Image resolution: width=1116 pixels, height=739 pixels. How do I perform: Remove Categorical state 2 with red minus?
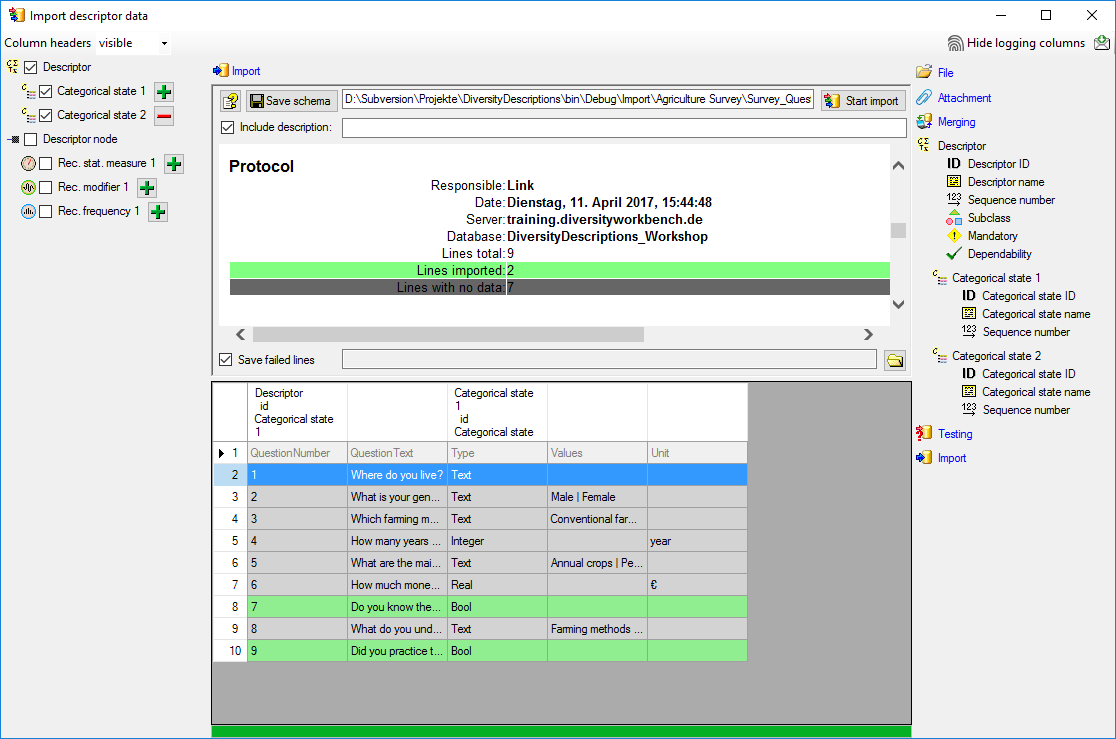point(164,116)
